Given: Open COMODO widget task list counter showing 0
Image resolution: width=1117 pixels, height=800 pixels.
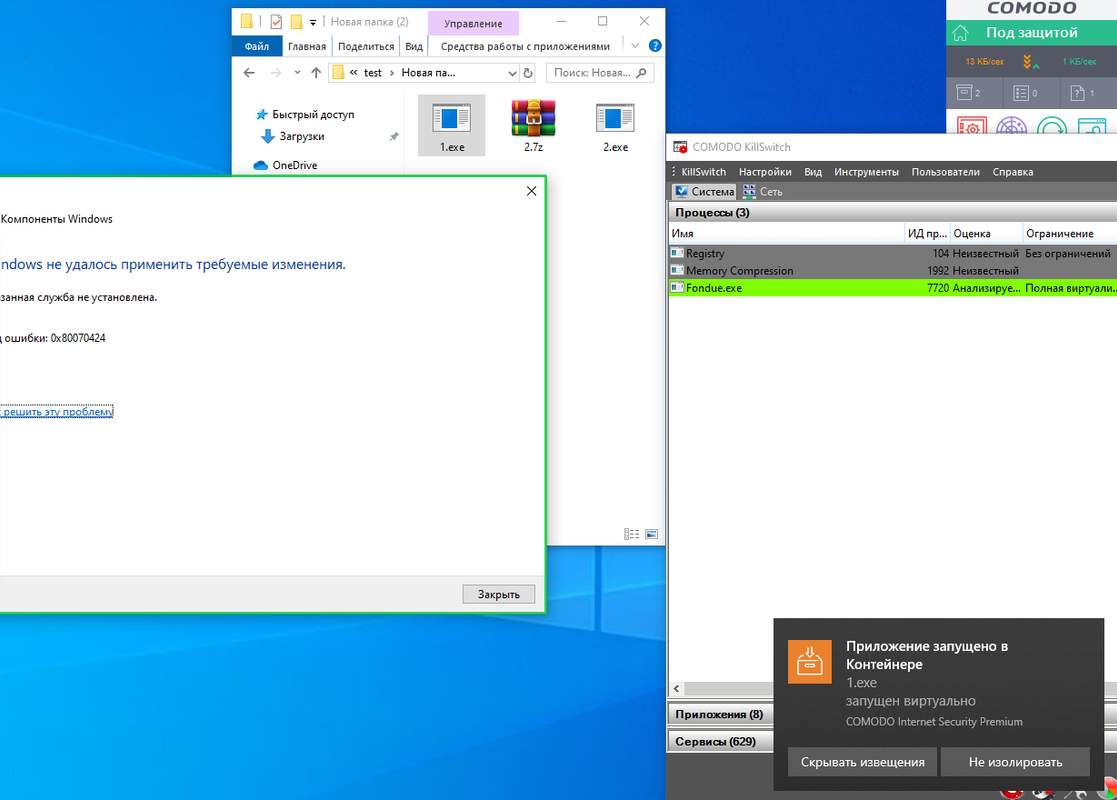Looking at the screenshot, I should tap(1025, 93).
